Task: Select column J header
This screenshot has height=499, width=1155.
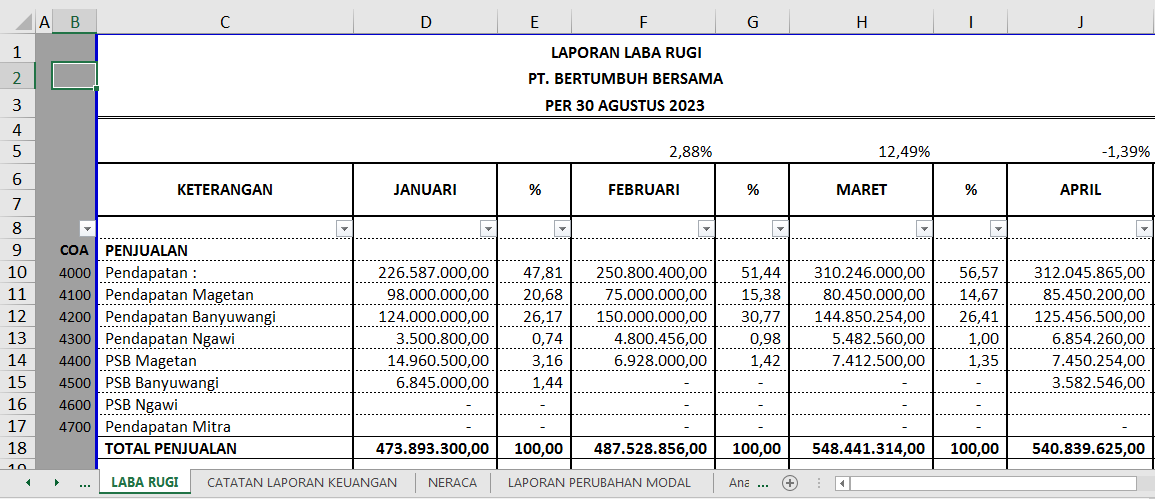Action: tap(1080, 23)
